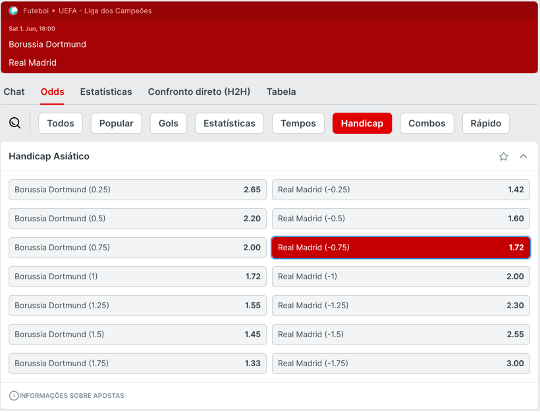Select the Tempos filter chip
Image resolution: width=540 pixels, height=412 pixels.
(298, 123)
